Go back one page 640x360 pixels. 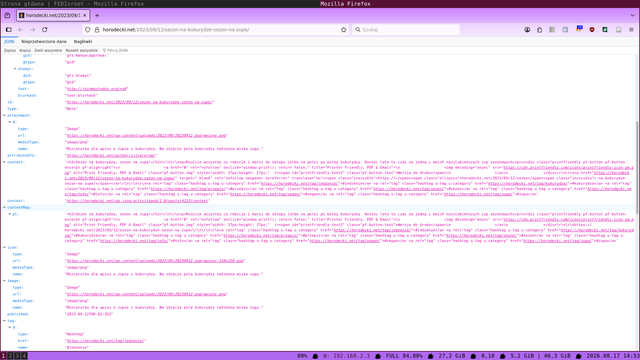[x=20, y=29]
